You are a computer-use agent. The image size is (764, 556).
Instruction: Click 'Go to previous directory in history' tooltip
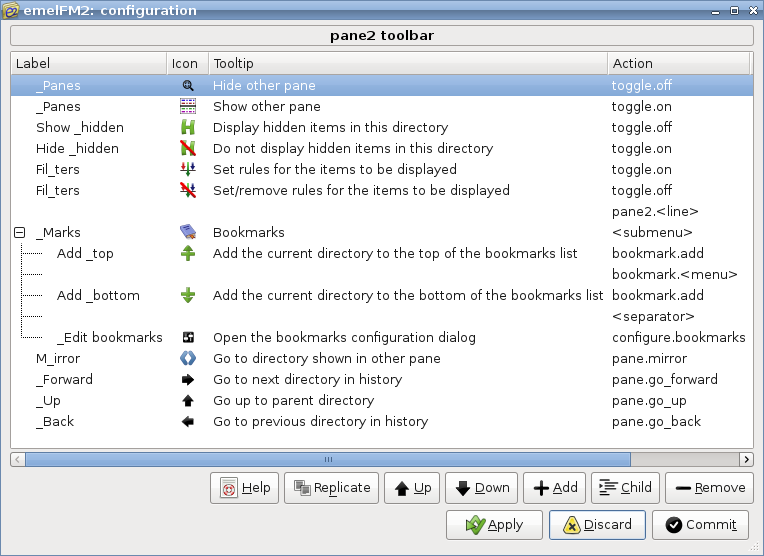321,422
